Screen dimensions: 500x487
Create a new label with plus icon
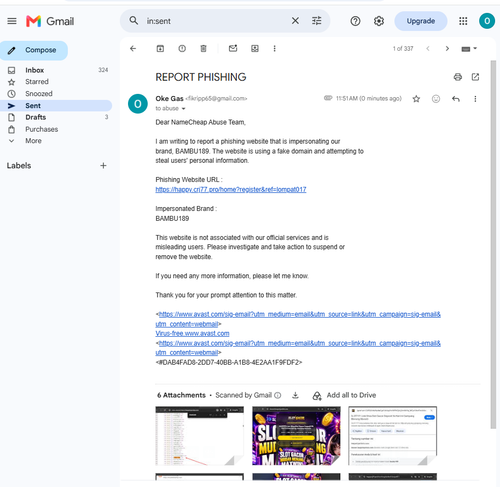[103, 166]
